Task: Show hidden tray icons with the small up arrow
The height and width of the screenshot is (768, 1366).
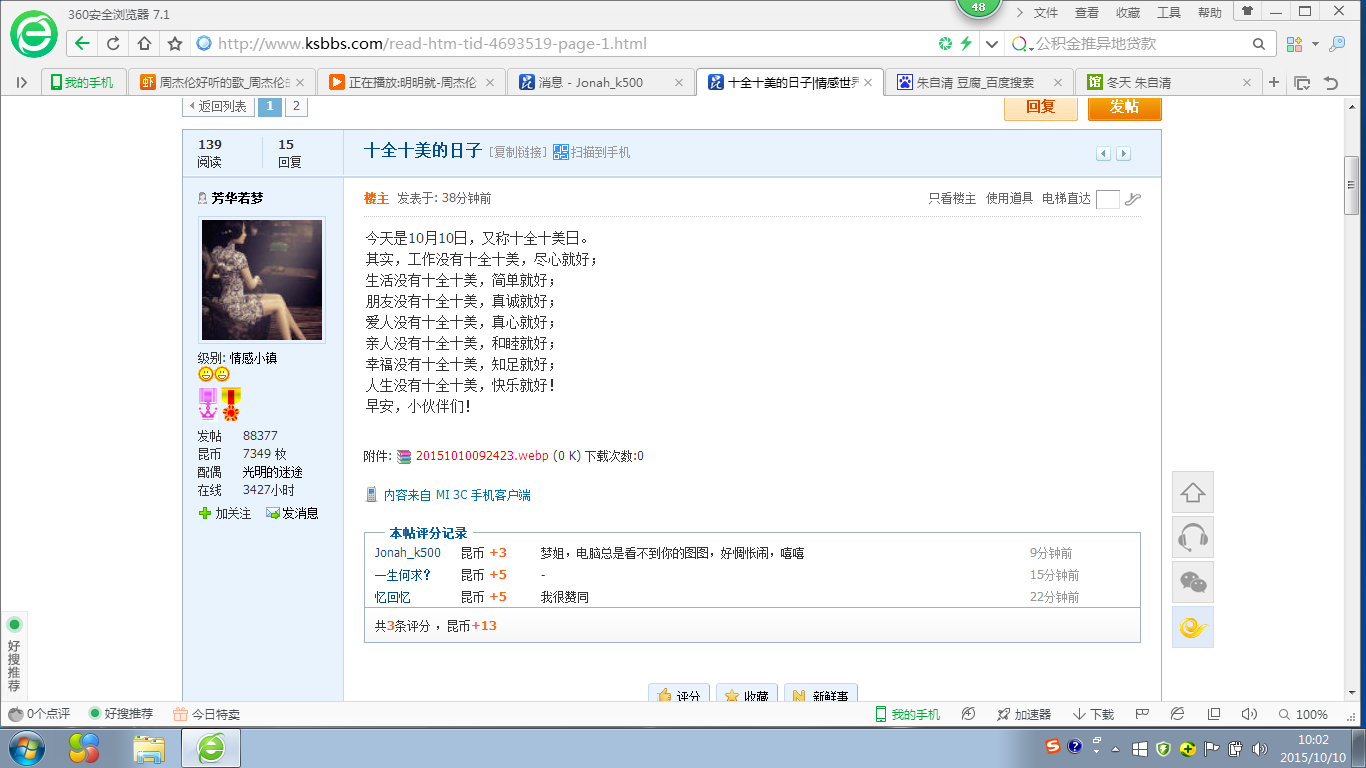Action: pyautogui.click(x=1118, y=748)
